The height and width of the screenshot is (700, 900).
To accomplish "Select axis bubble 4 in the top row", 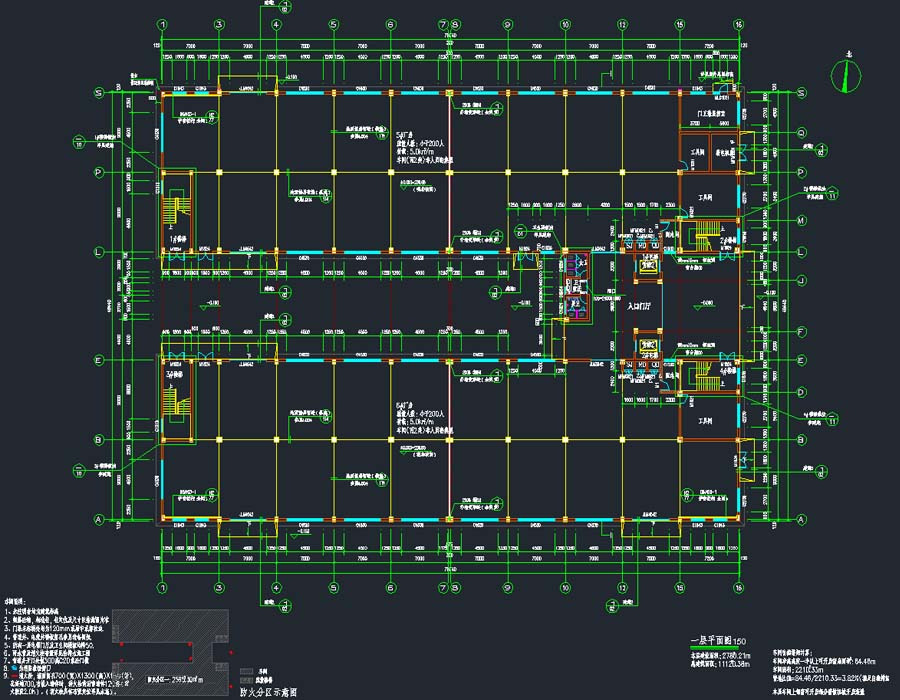I will click(x=277, y=25).
